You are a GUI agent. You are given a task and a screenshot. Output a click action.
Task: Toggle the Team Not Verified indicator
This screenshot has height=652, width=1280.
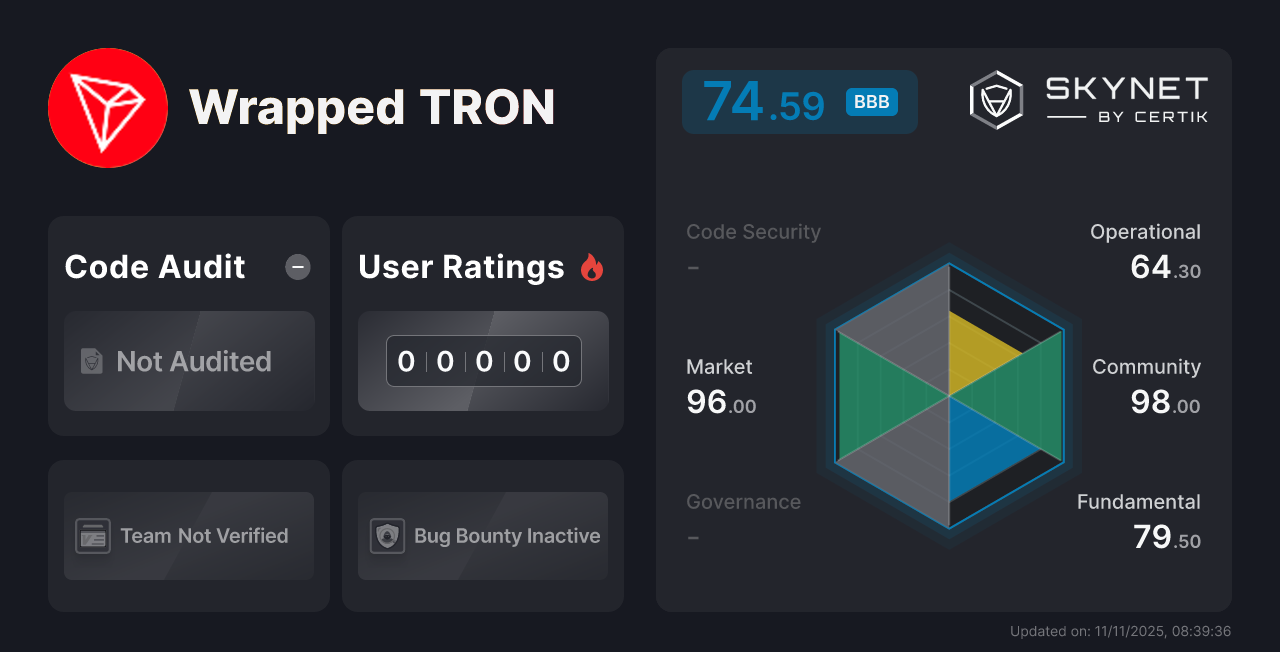pyautogui.click(x=188, y=536)
